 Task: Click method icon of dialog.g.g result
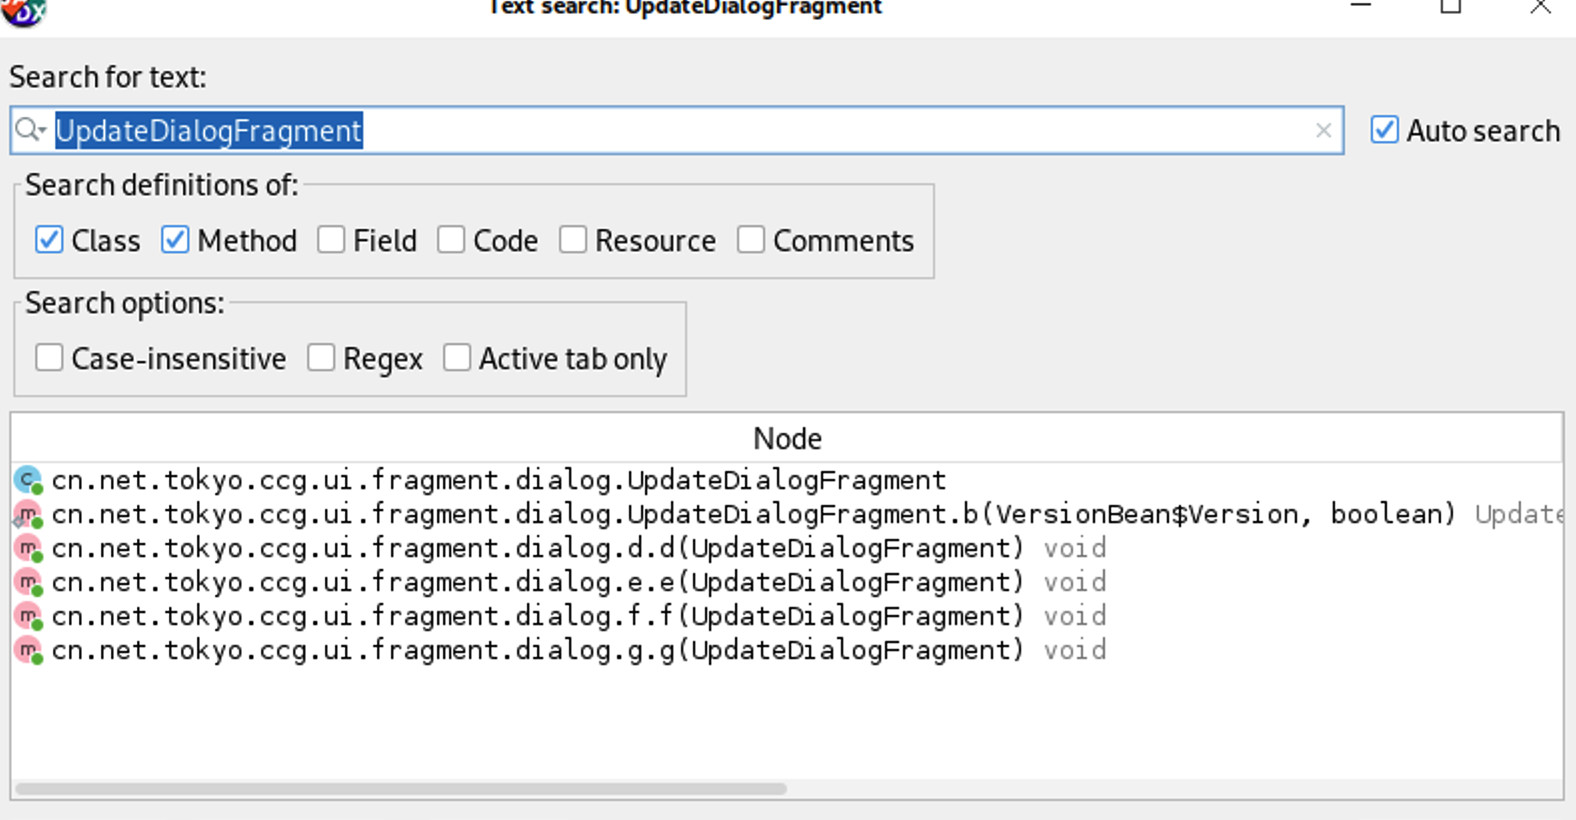pyautogui.click(x=28, y=651)
